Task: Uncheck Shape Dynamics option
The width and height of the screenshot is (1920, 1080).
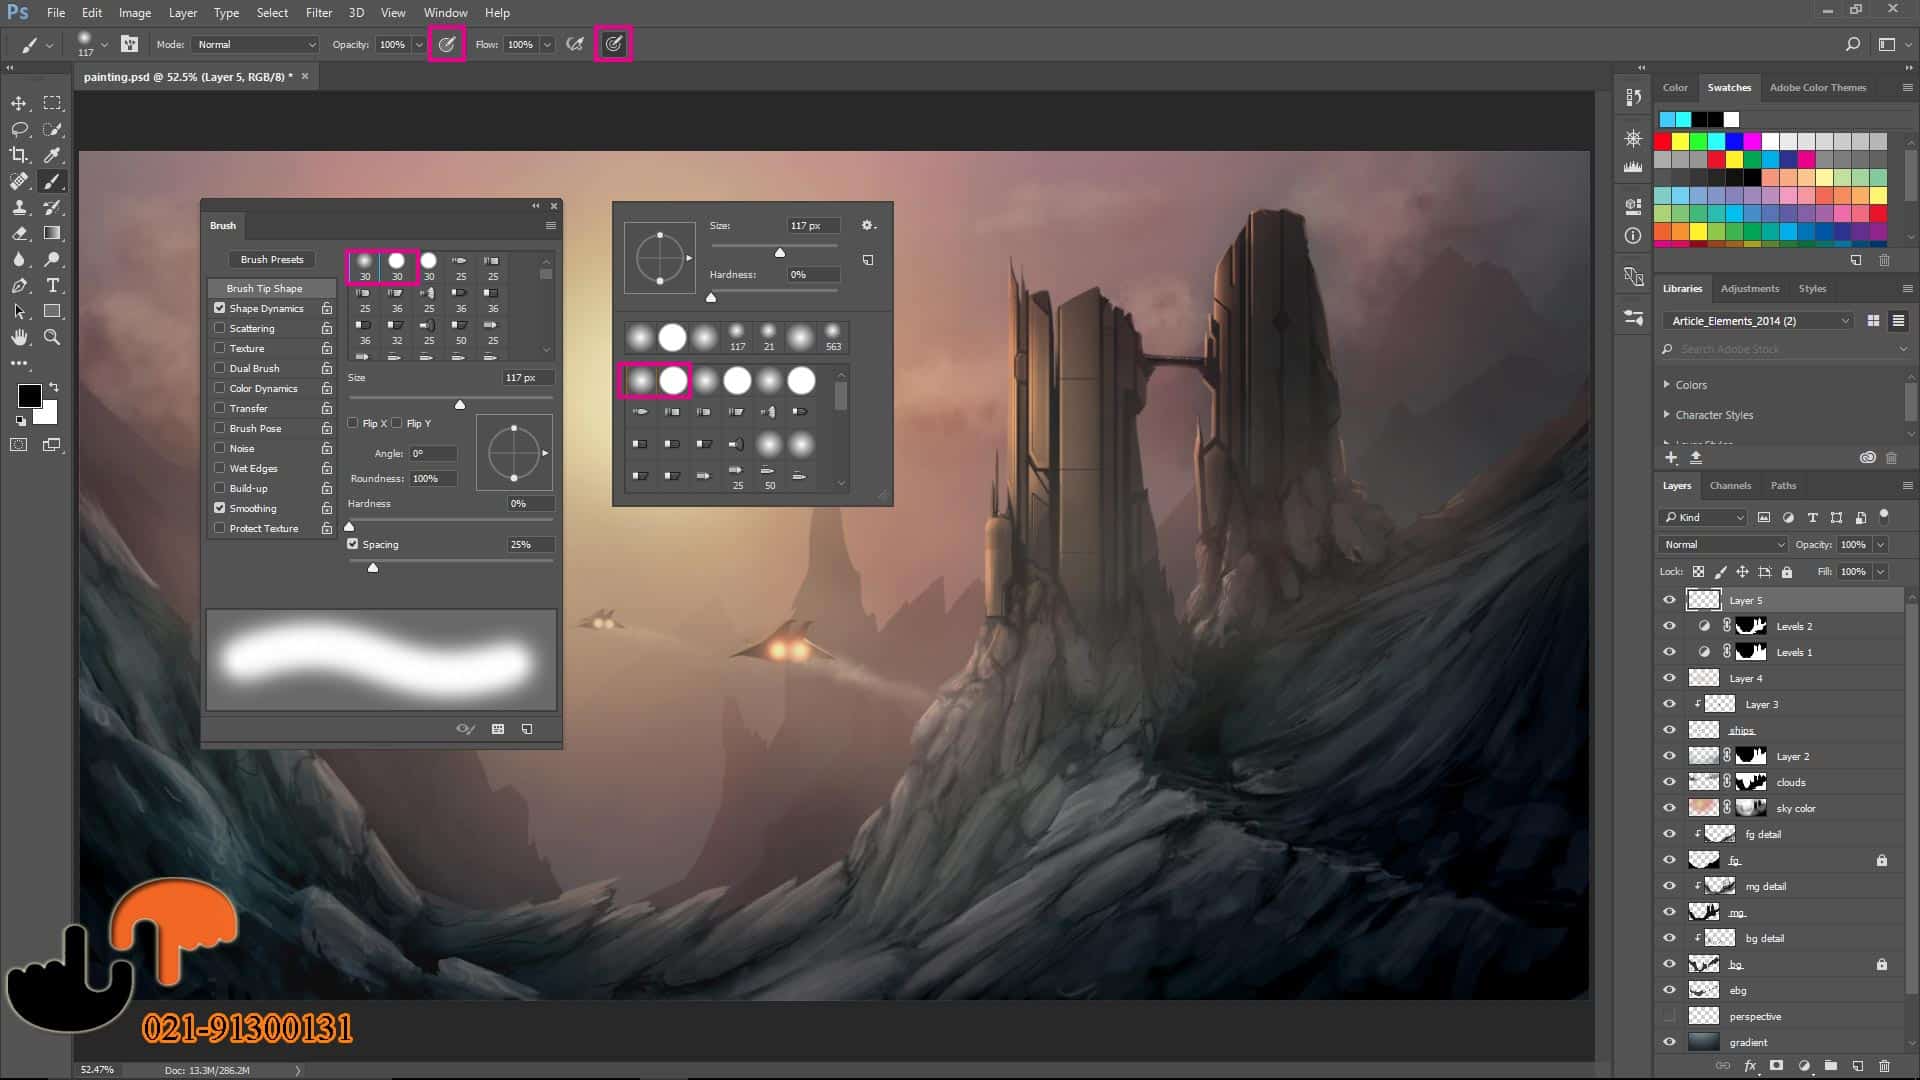Action: click(219, 308)
